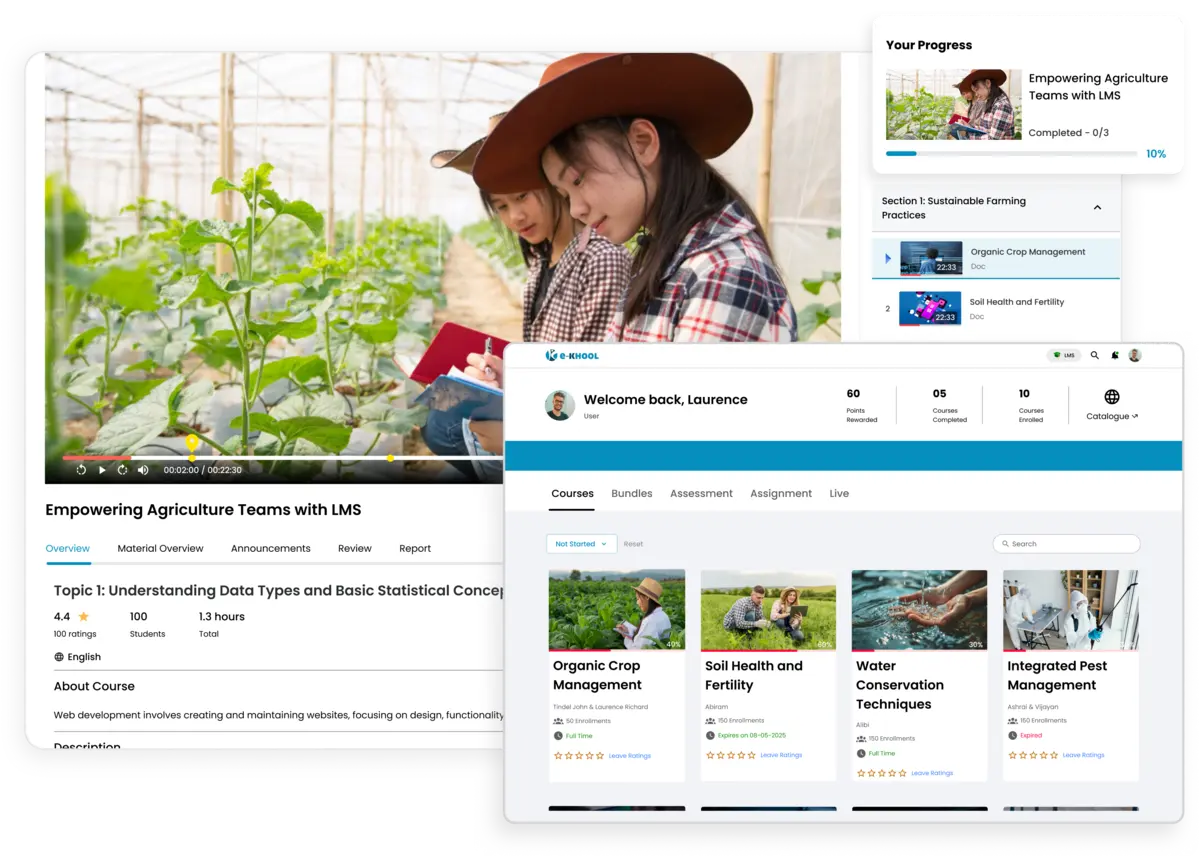Click the LMS graduation cap badge
Screen dimensions: 1200x856
coord(1063,355)
